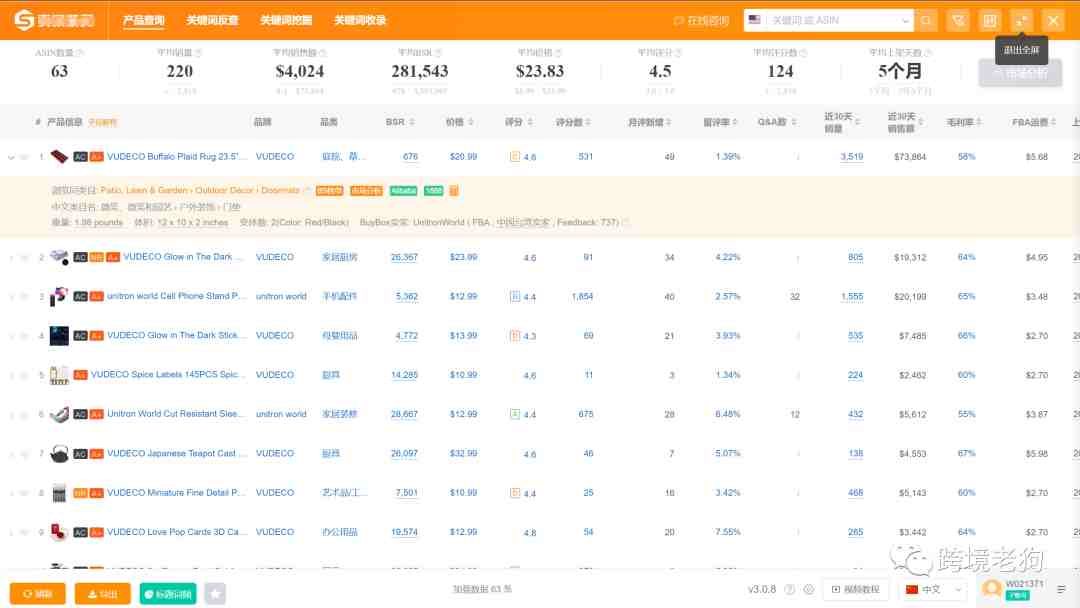Tick the checkbox for the Love Pop Cards row
Image resolution: width=1080 pixels, height=608 pixels.
coord(25,532)
